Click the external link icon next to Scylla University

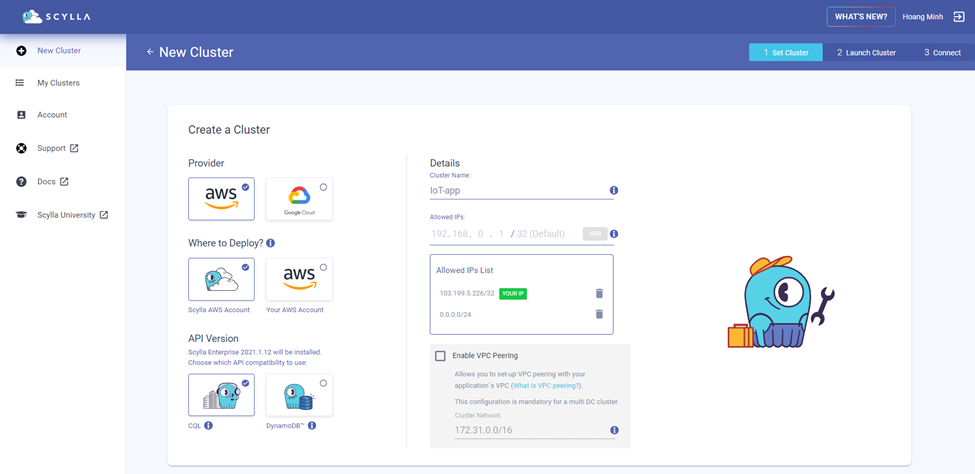click(x=104, y=215)
